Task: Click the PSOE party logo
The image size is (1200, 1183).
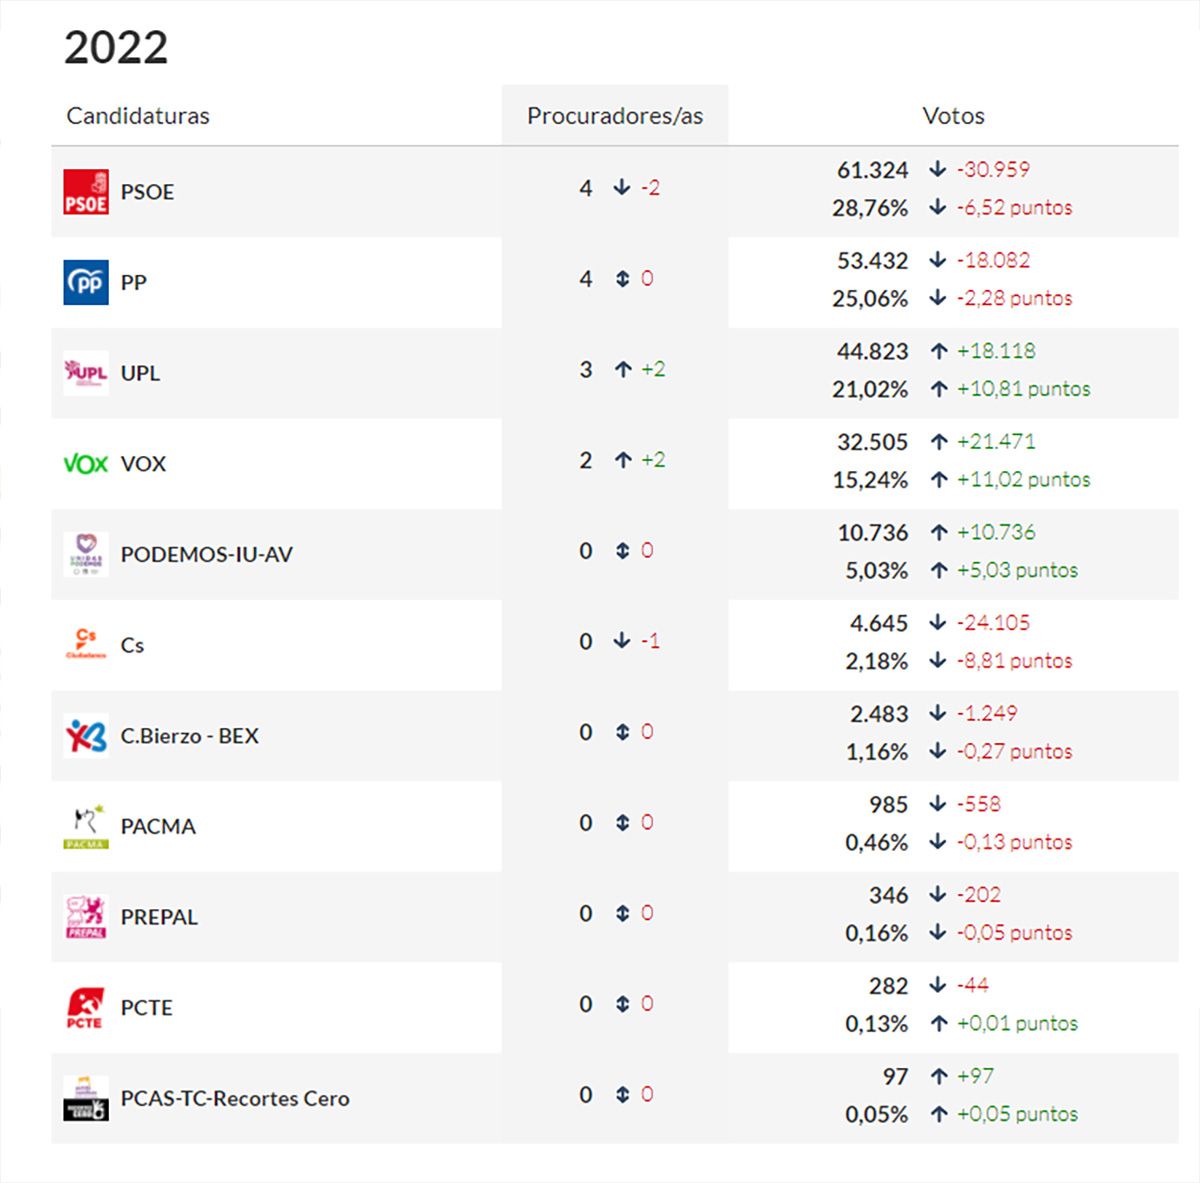Action: [x=86, y=192]
